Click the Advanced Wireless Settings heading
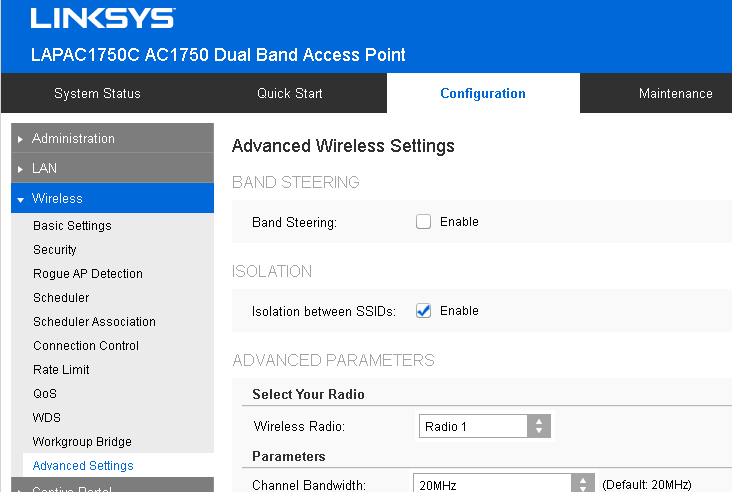 (x=343, y=146)
